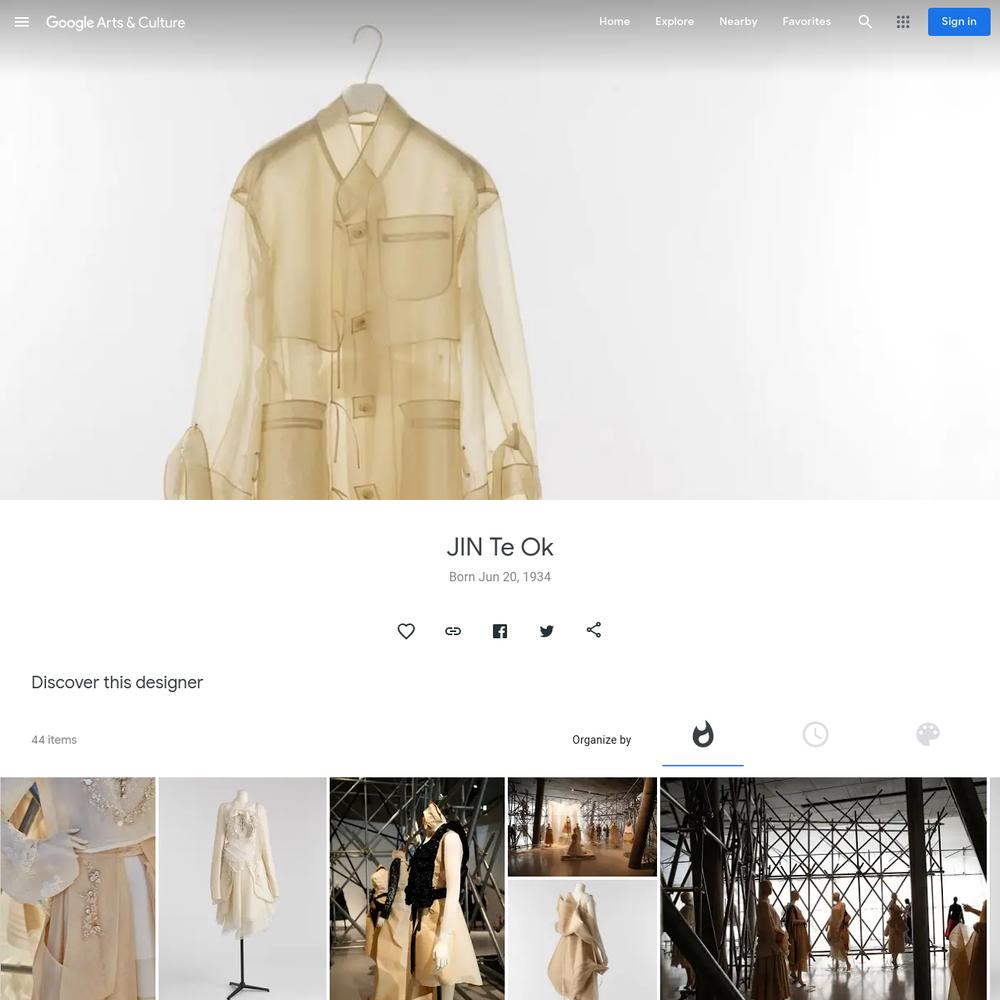1000x1000 pixels.
Task: Click the 'Organize by' label
Action: click(601, 740)
